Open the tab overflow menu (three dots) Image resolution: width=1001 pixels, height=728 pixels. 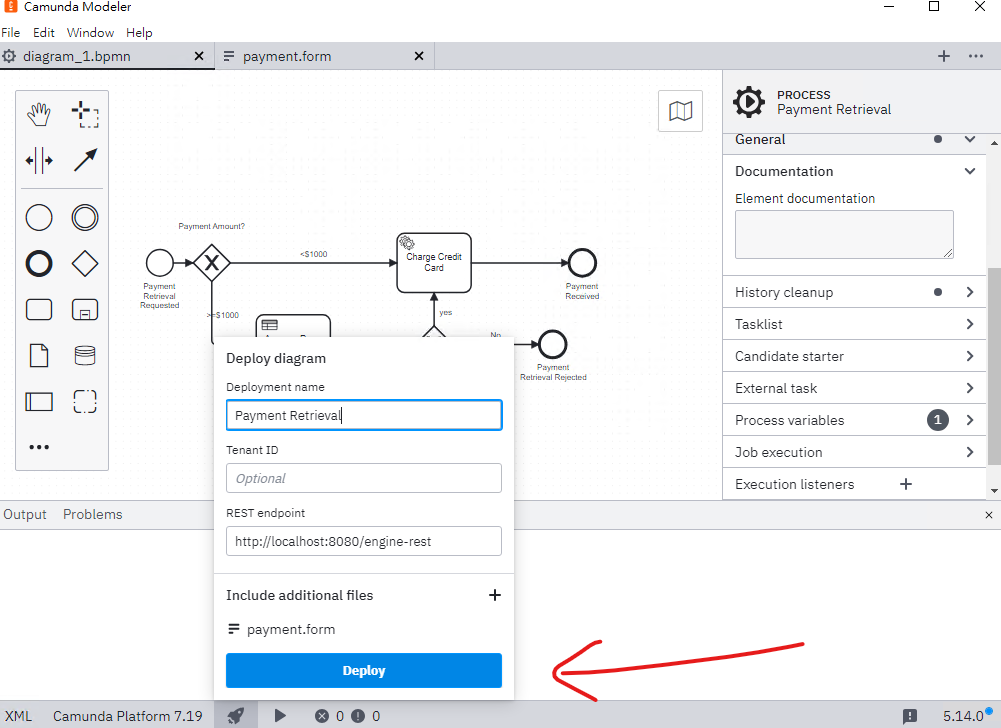[976, 56]
